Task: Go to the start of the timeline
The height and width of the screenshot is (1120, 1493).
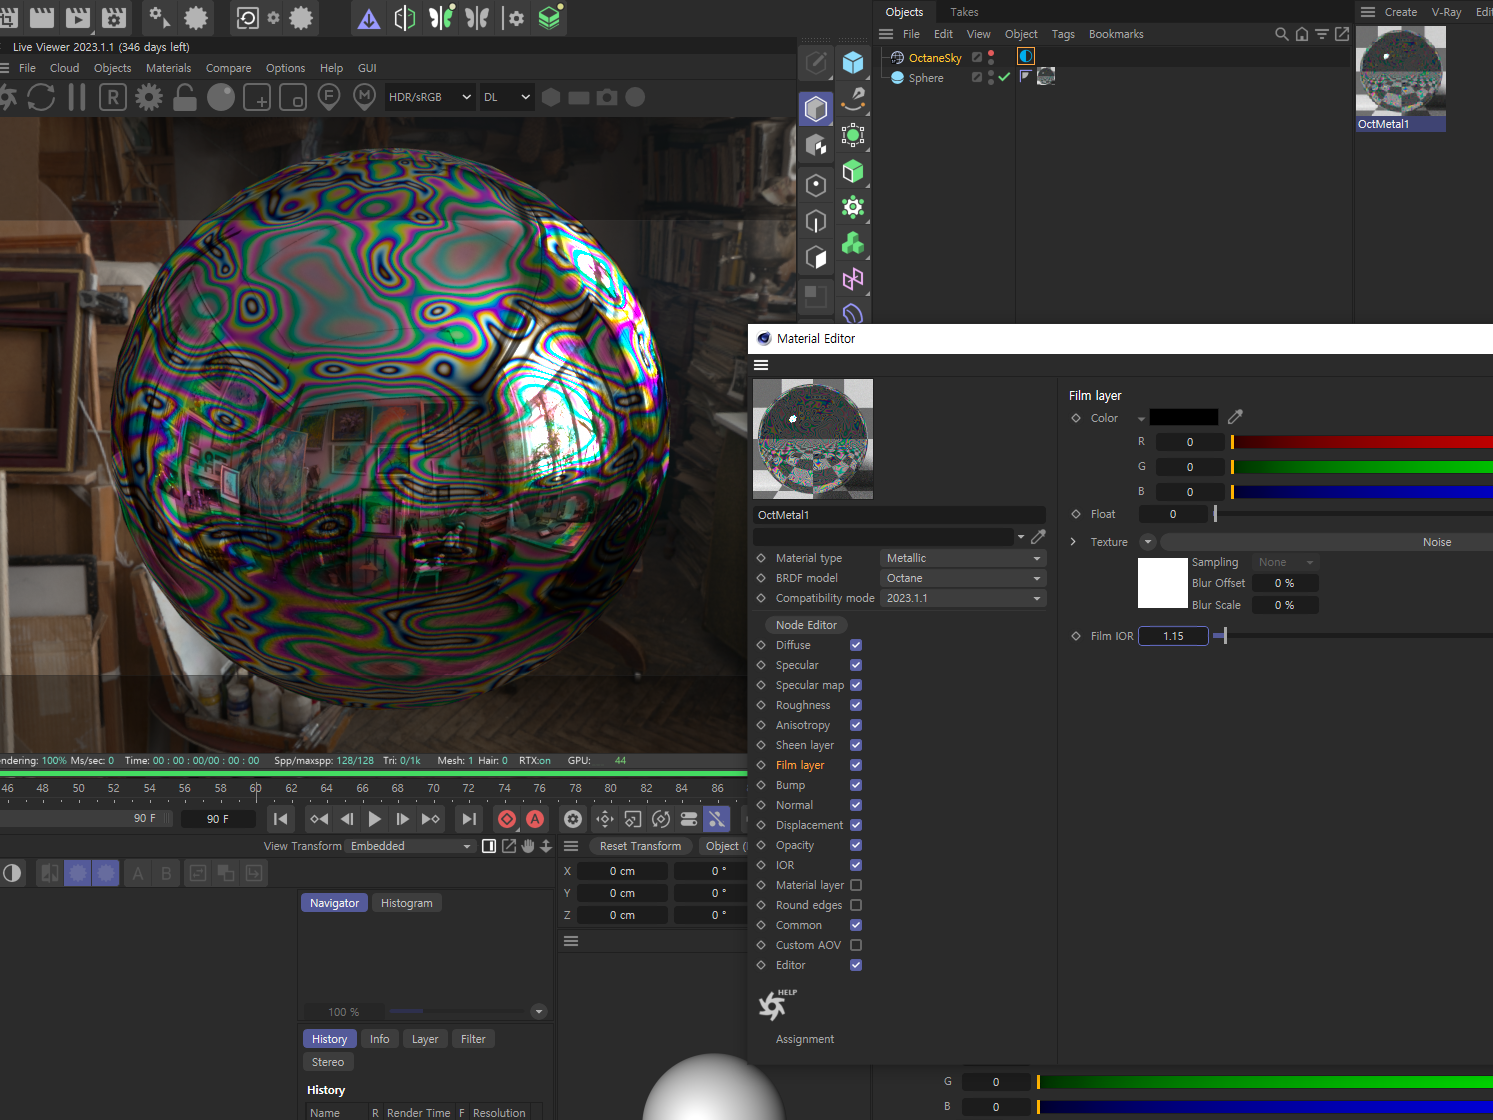Action: point(281,819)
